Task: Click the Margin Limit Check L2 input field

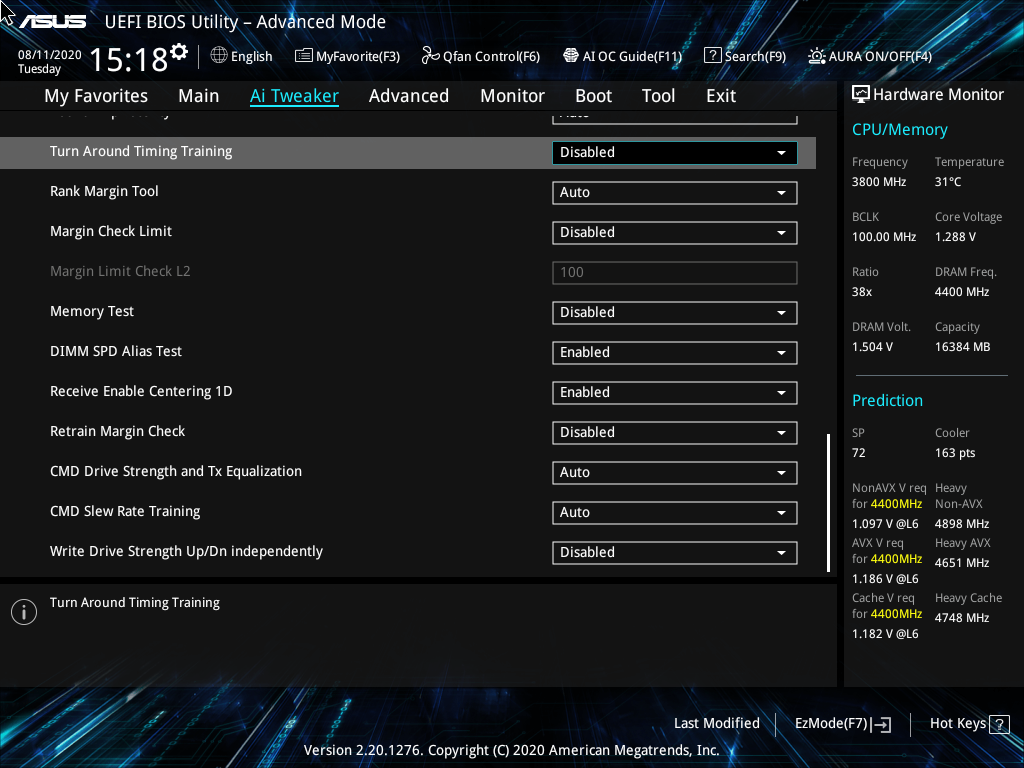Action: pyautogui.click(x=674, y=272)
